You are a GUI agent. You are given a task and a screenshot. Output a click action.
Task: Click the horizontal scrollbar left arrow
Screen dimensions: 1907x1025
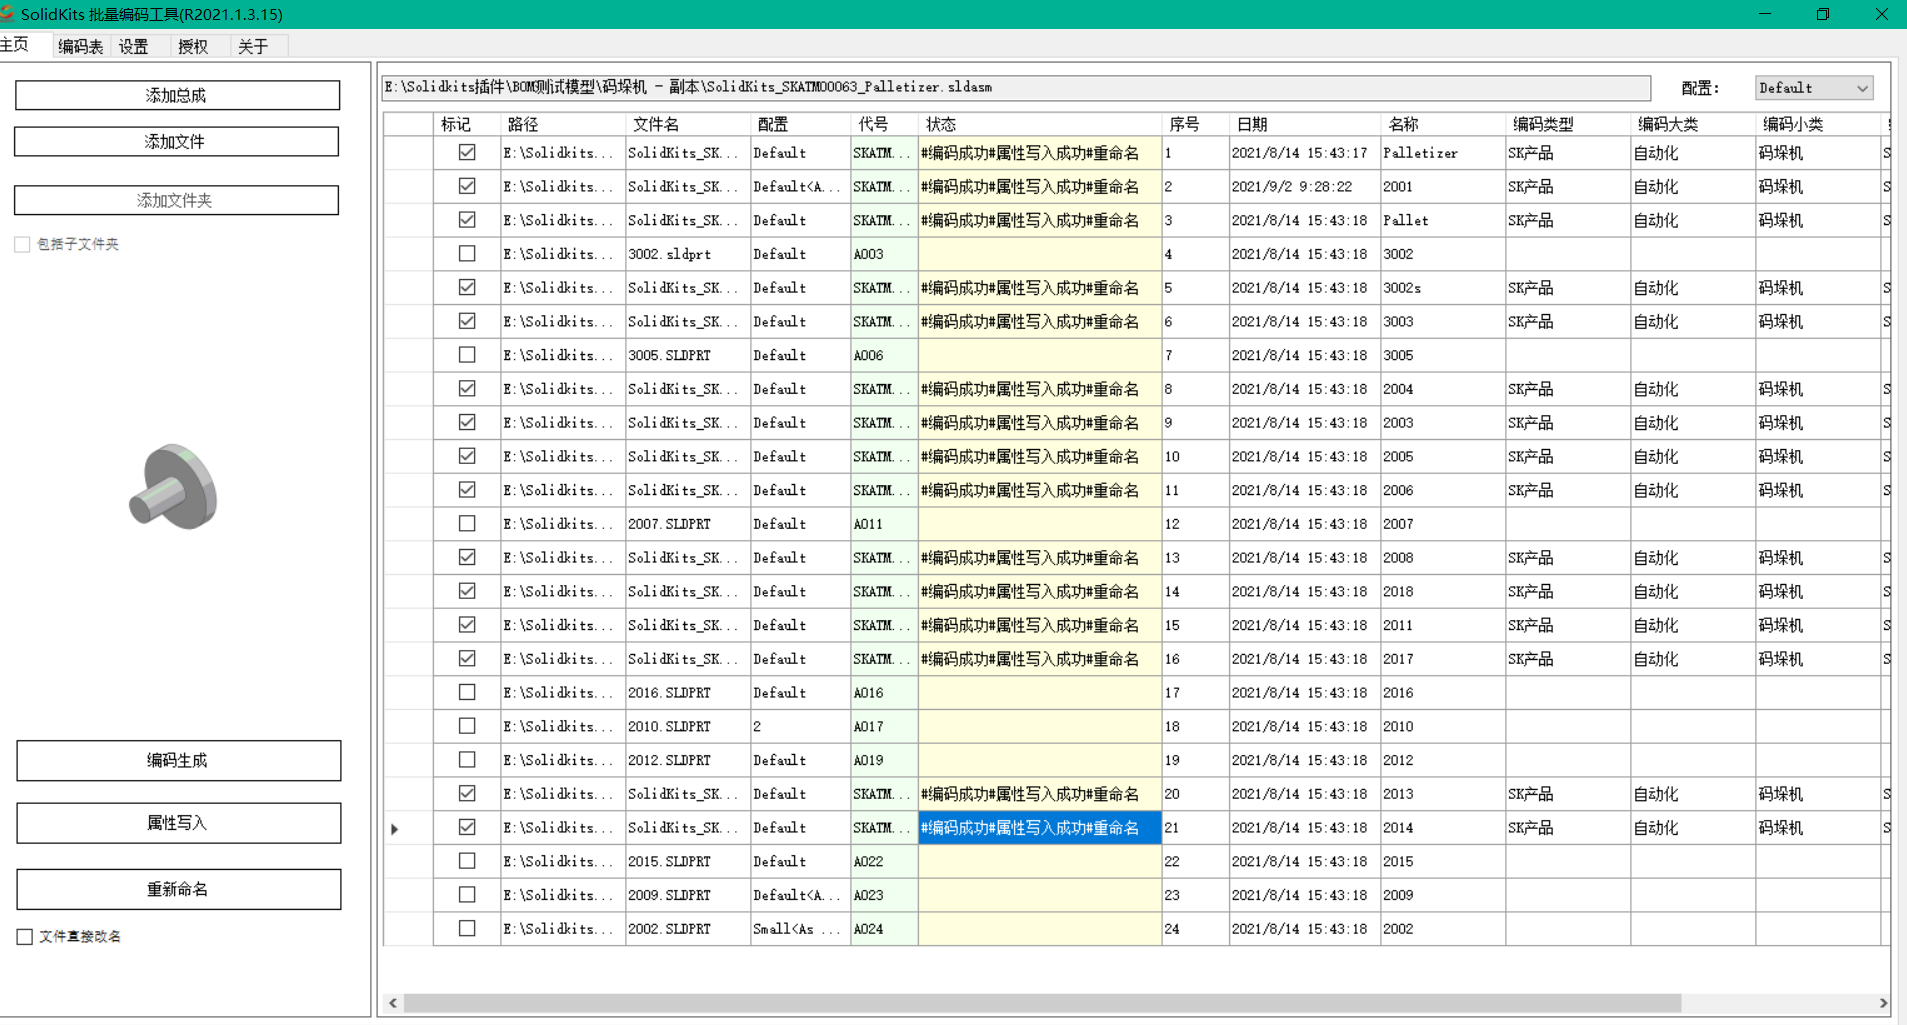(x=393, y=1003)
